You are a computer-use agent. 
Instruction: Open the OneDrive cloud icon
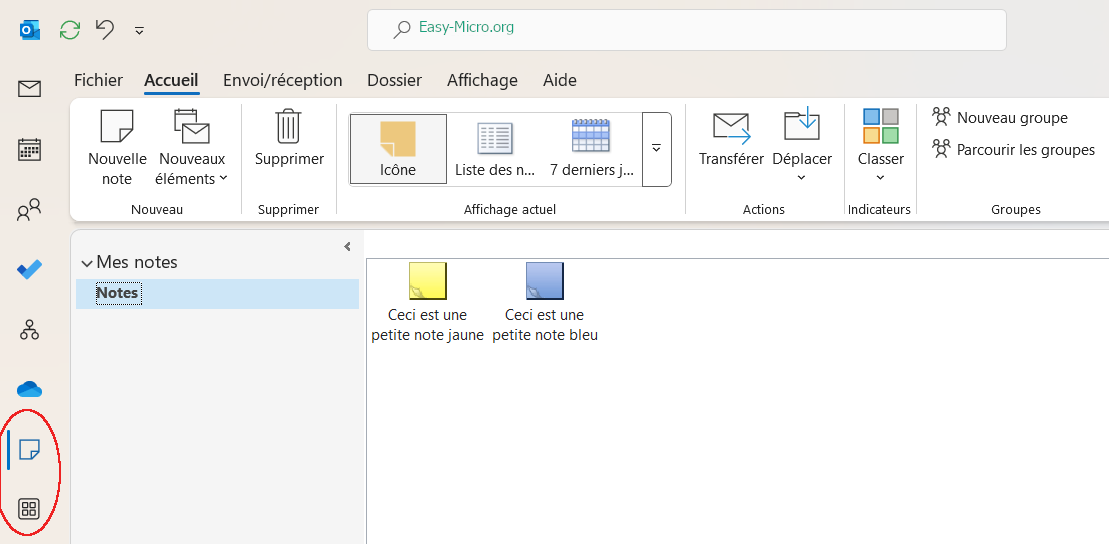click(29, 389)
